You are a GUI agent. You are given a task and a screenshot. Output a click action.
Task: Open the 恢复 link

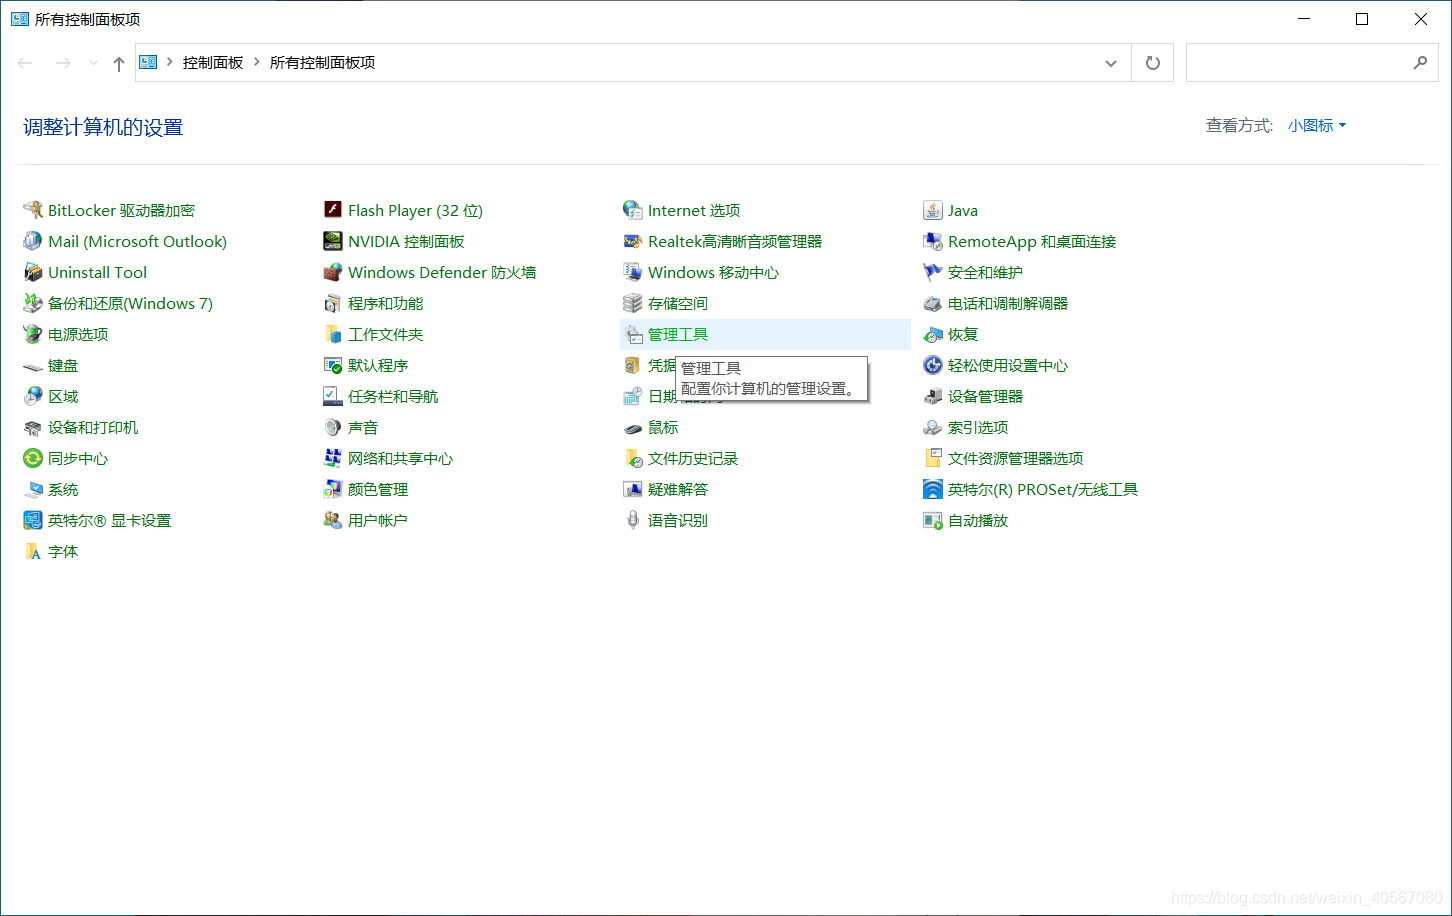962,334
